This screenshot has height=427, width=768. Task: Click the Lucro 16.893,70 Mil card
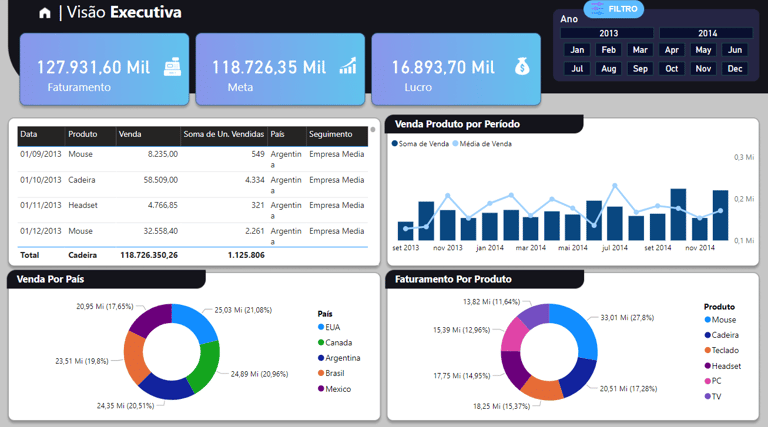[x=456, y=69]
